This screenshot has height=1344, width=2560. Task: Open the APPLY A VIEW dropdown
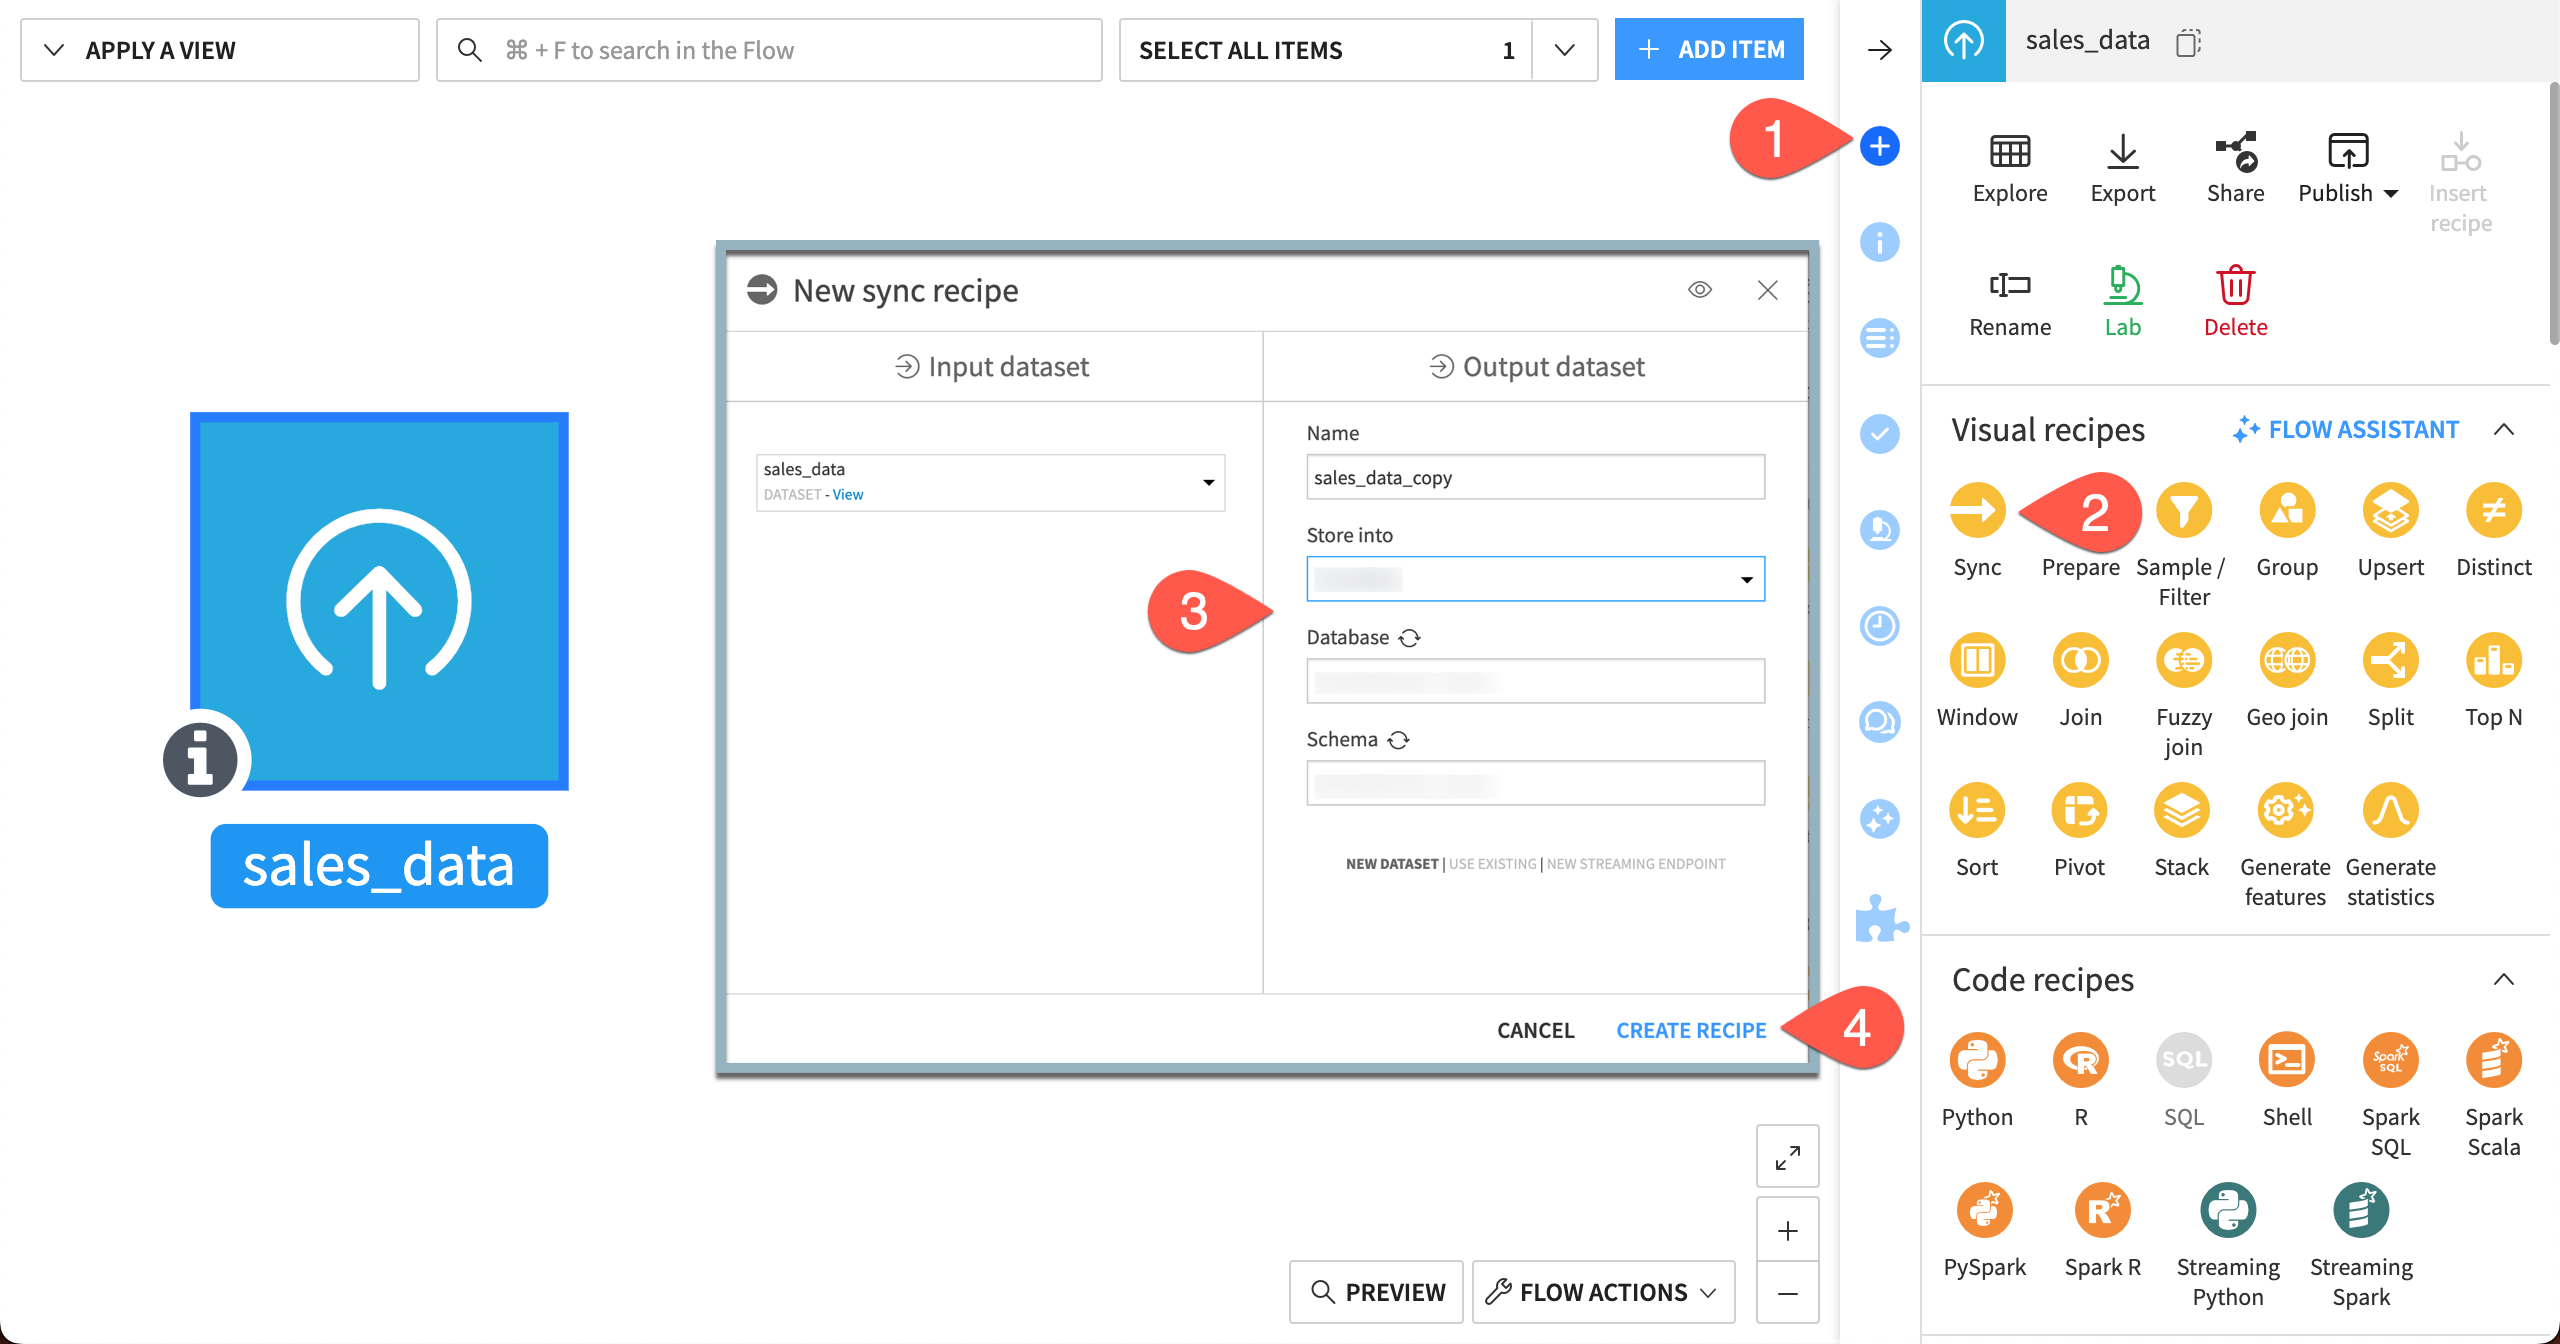(x=219, y=49)
